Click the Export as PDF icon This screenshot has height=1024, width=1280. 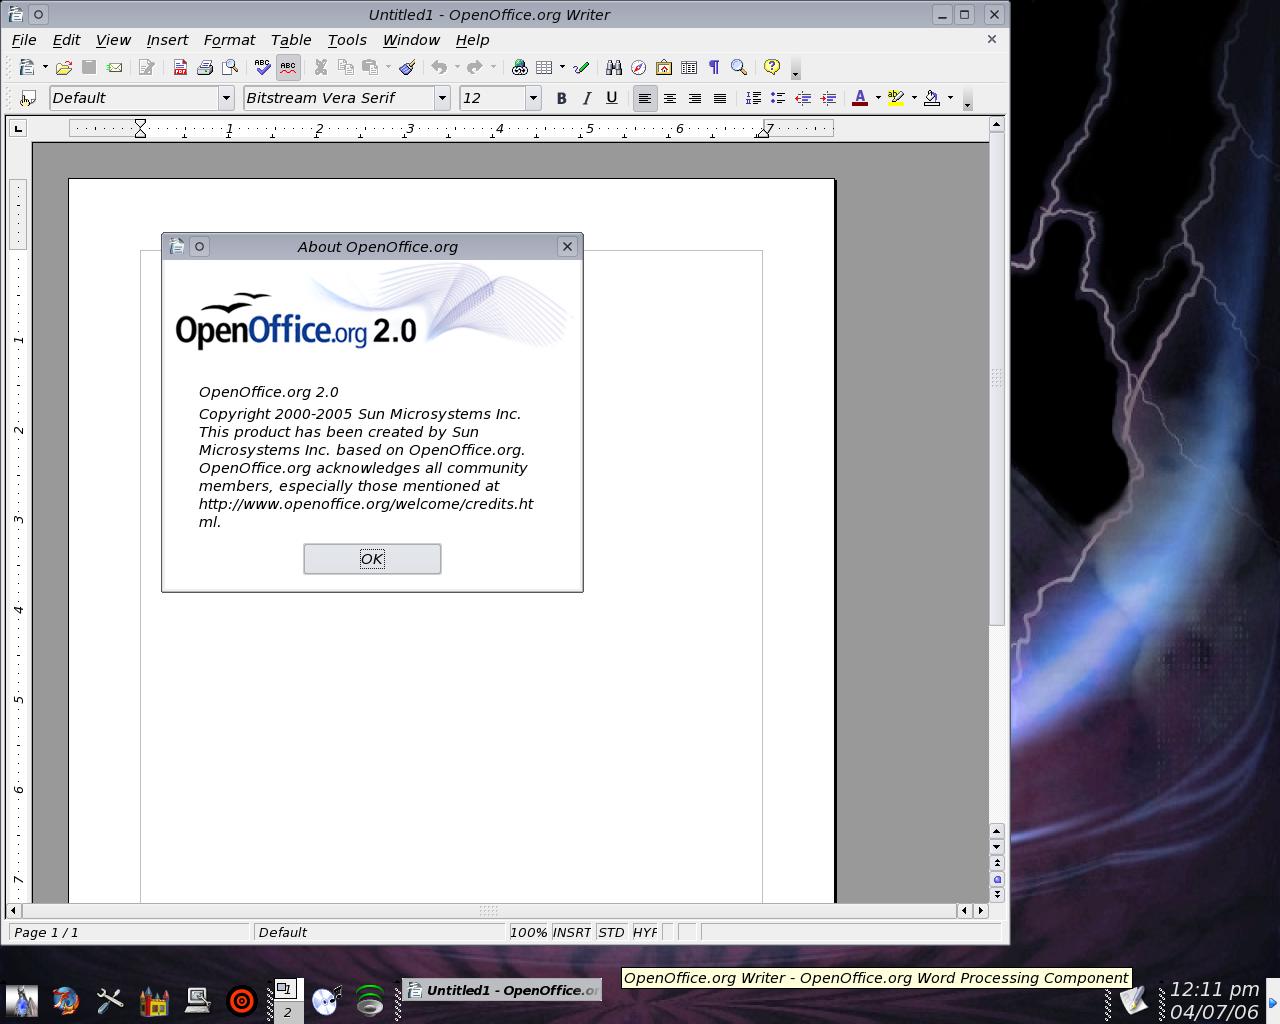click(180, 68)
